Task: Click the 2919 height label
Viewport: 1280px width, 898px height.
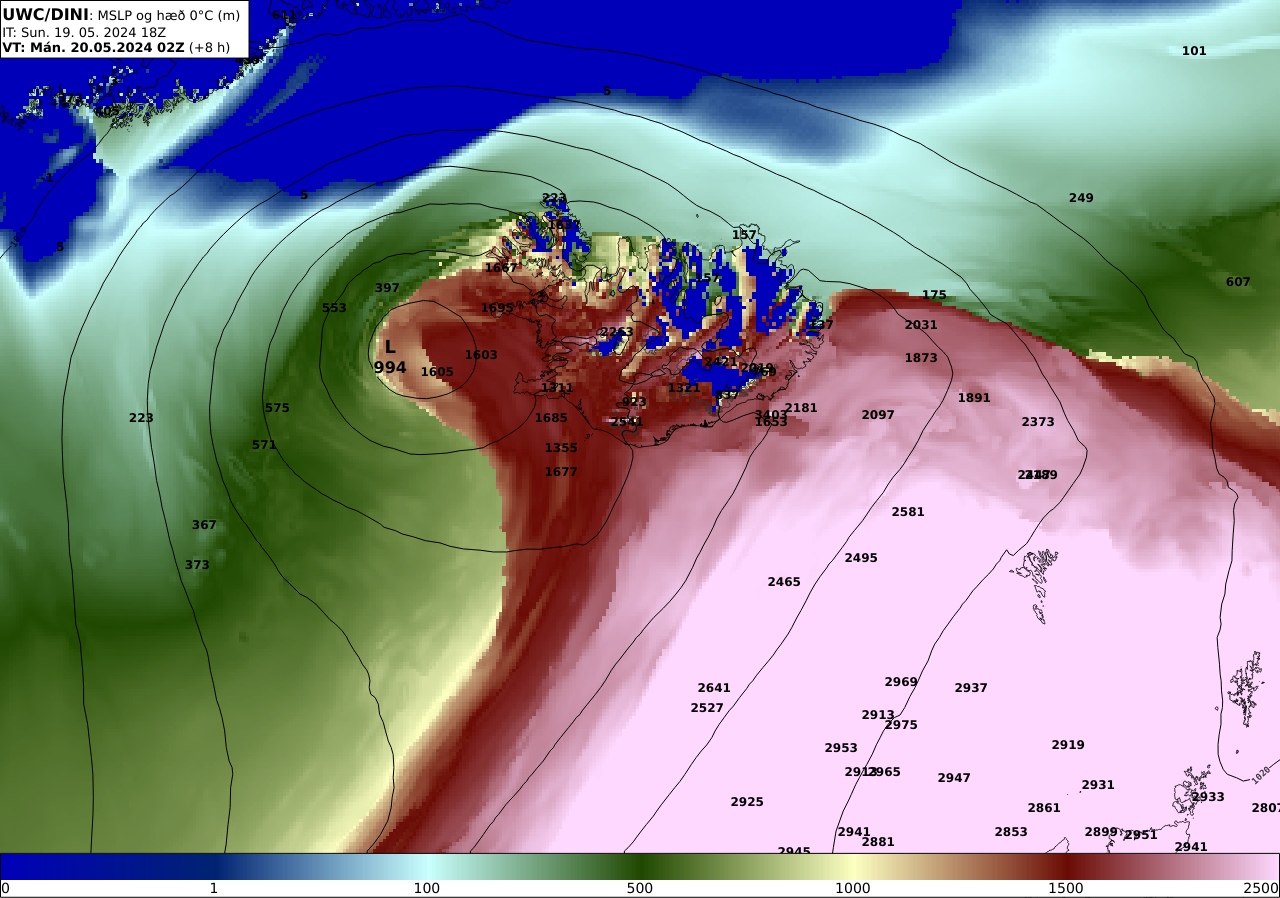Action: point(1068,745)
